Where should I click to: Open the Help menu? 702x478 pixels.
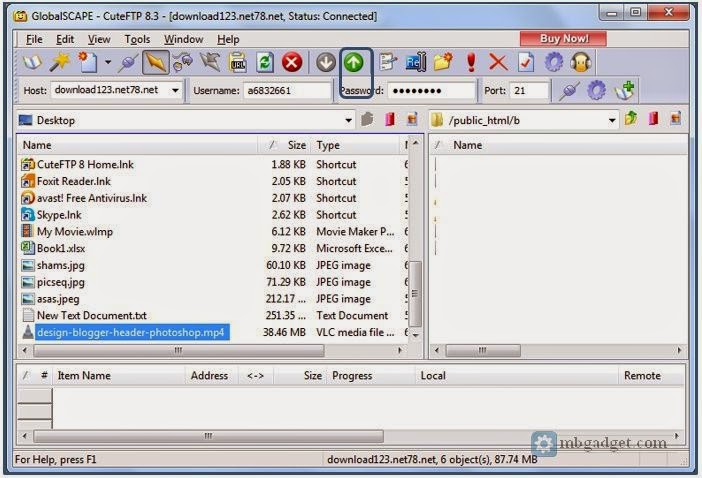click(x=228, y=39)
